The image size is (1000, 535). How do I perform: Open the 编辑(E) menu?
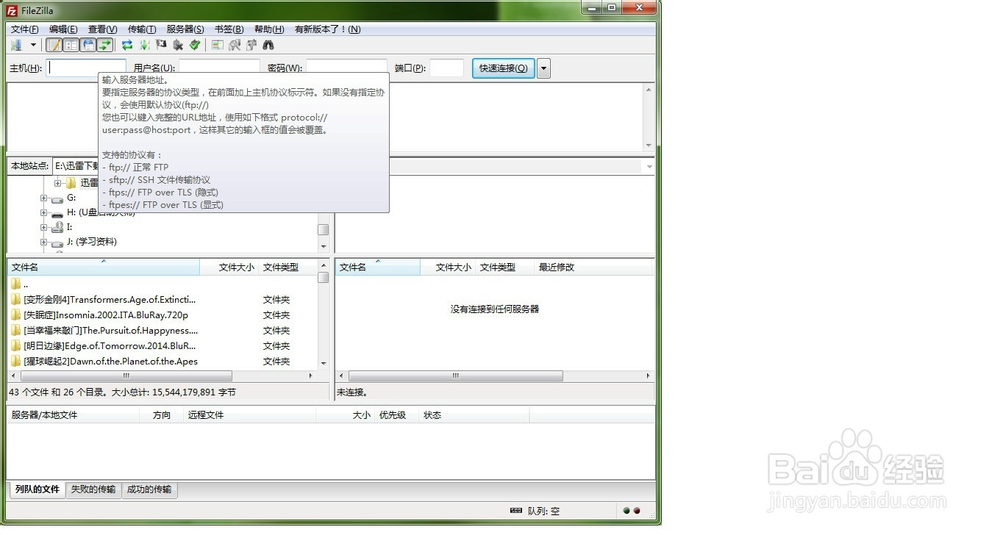(63, 29)
